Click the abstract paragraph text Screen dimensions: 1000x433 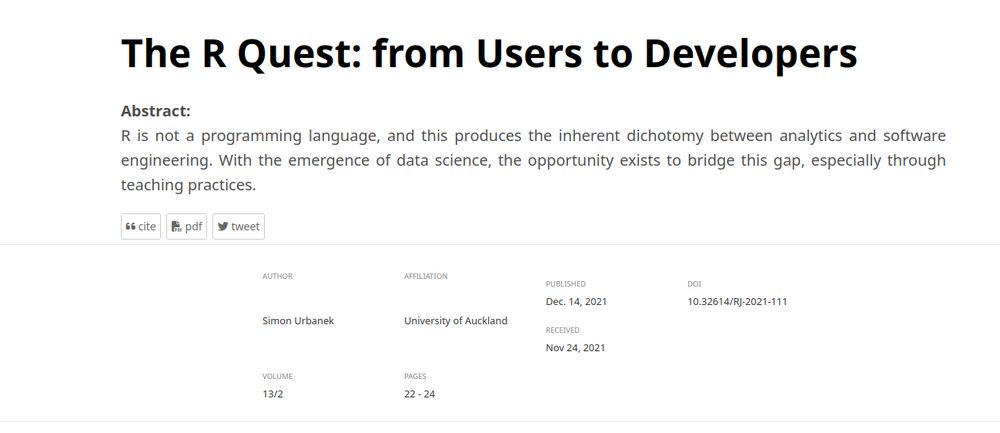pyautogui.click(x=533, y=161)
